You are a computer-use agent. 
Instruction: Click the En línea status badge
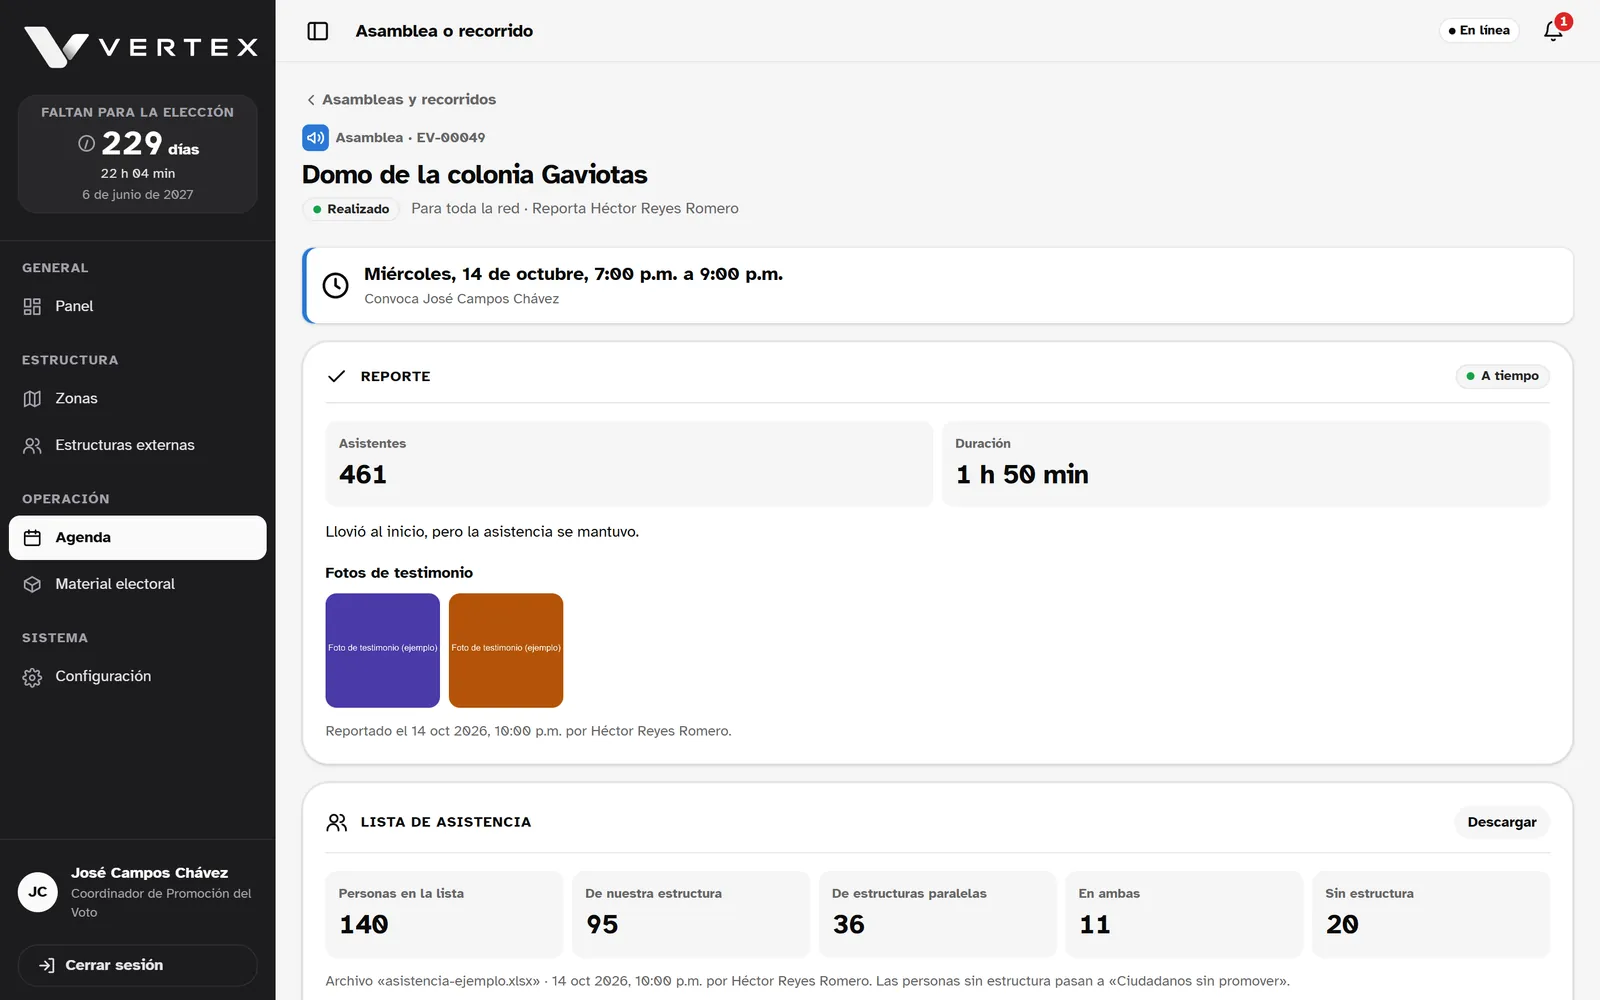(x=1479, y=31)
